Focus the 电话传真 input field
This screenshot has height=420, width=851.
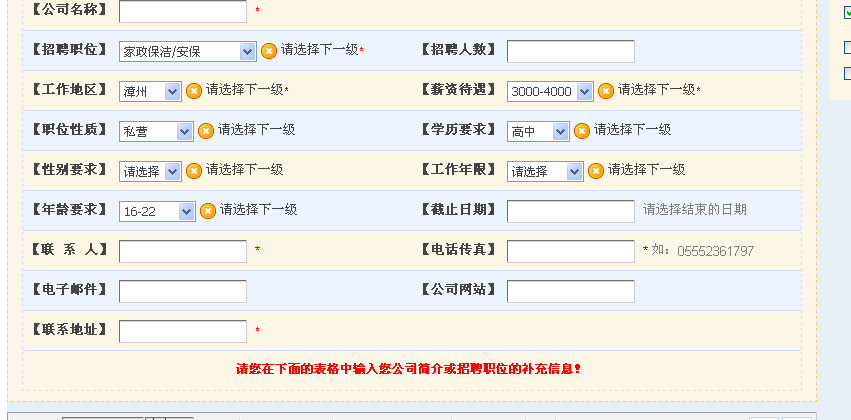click(x=571, y=251)
